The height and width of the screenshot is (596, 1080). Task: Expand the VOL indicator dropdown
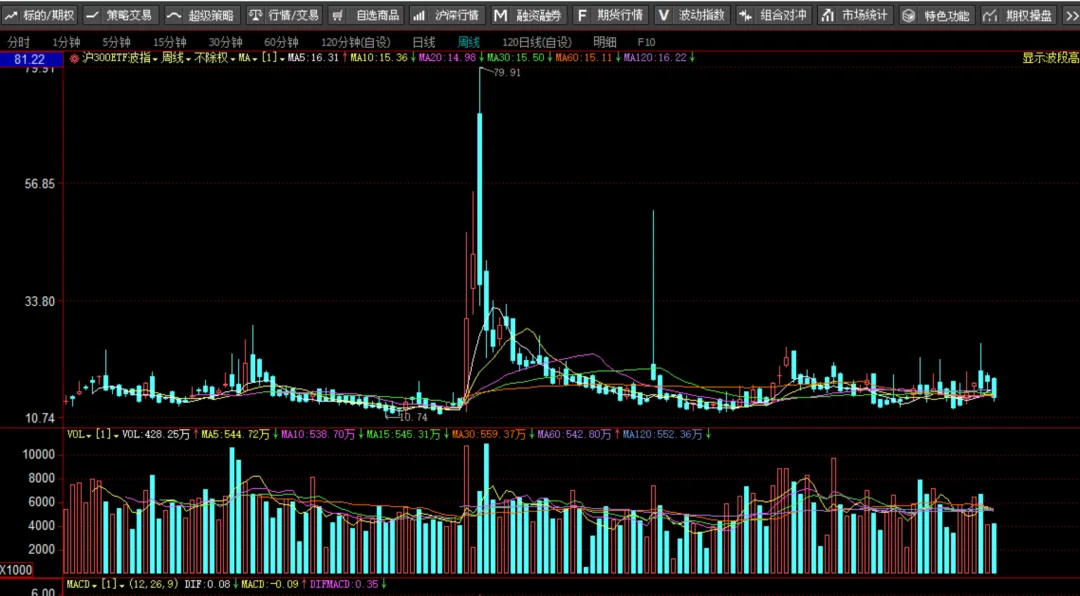coord(79,434)
